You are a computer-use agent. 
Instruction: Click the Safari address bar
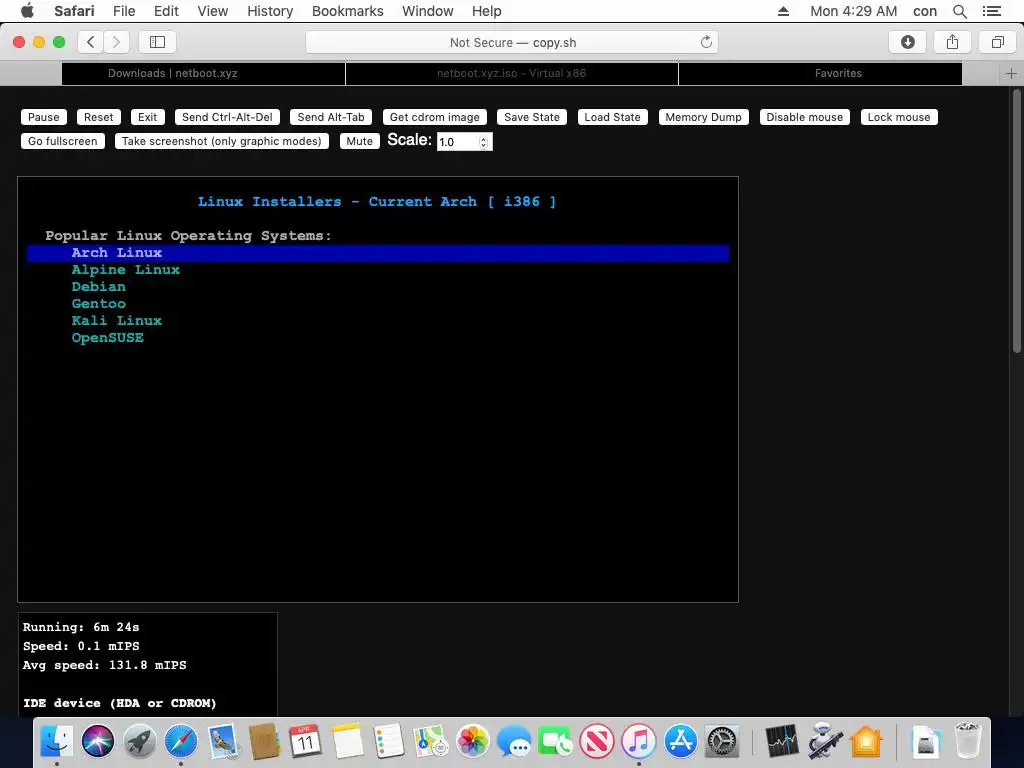click(x=512, y=42)
